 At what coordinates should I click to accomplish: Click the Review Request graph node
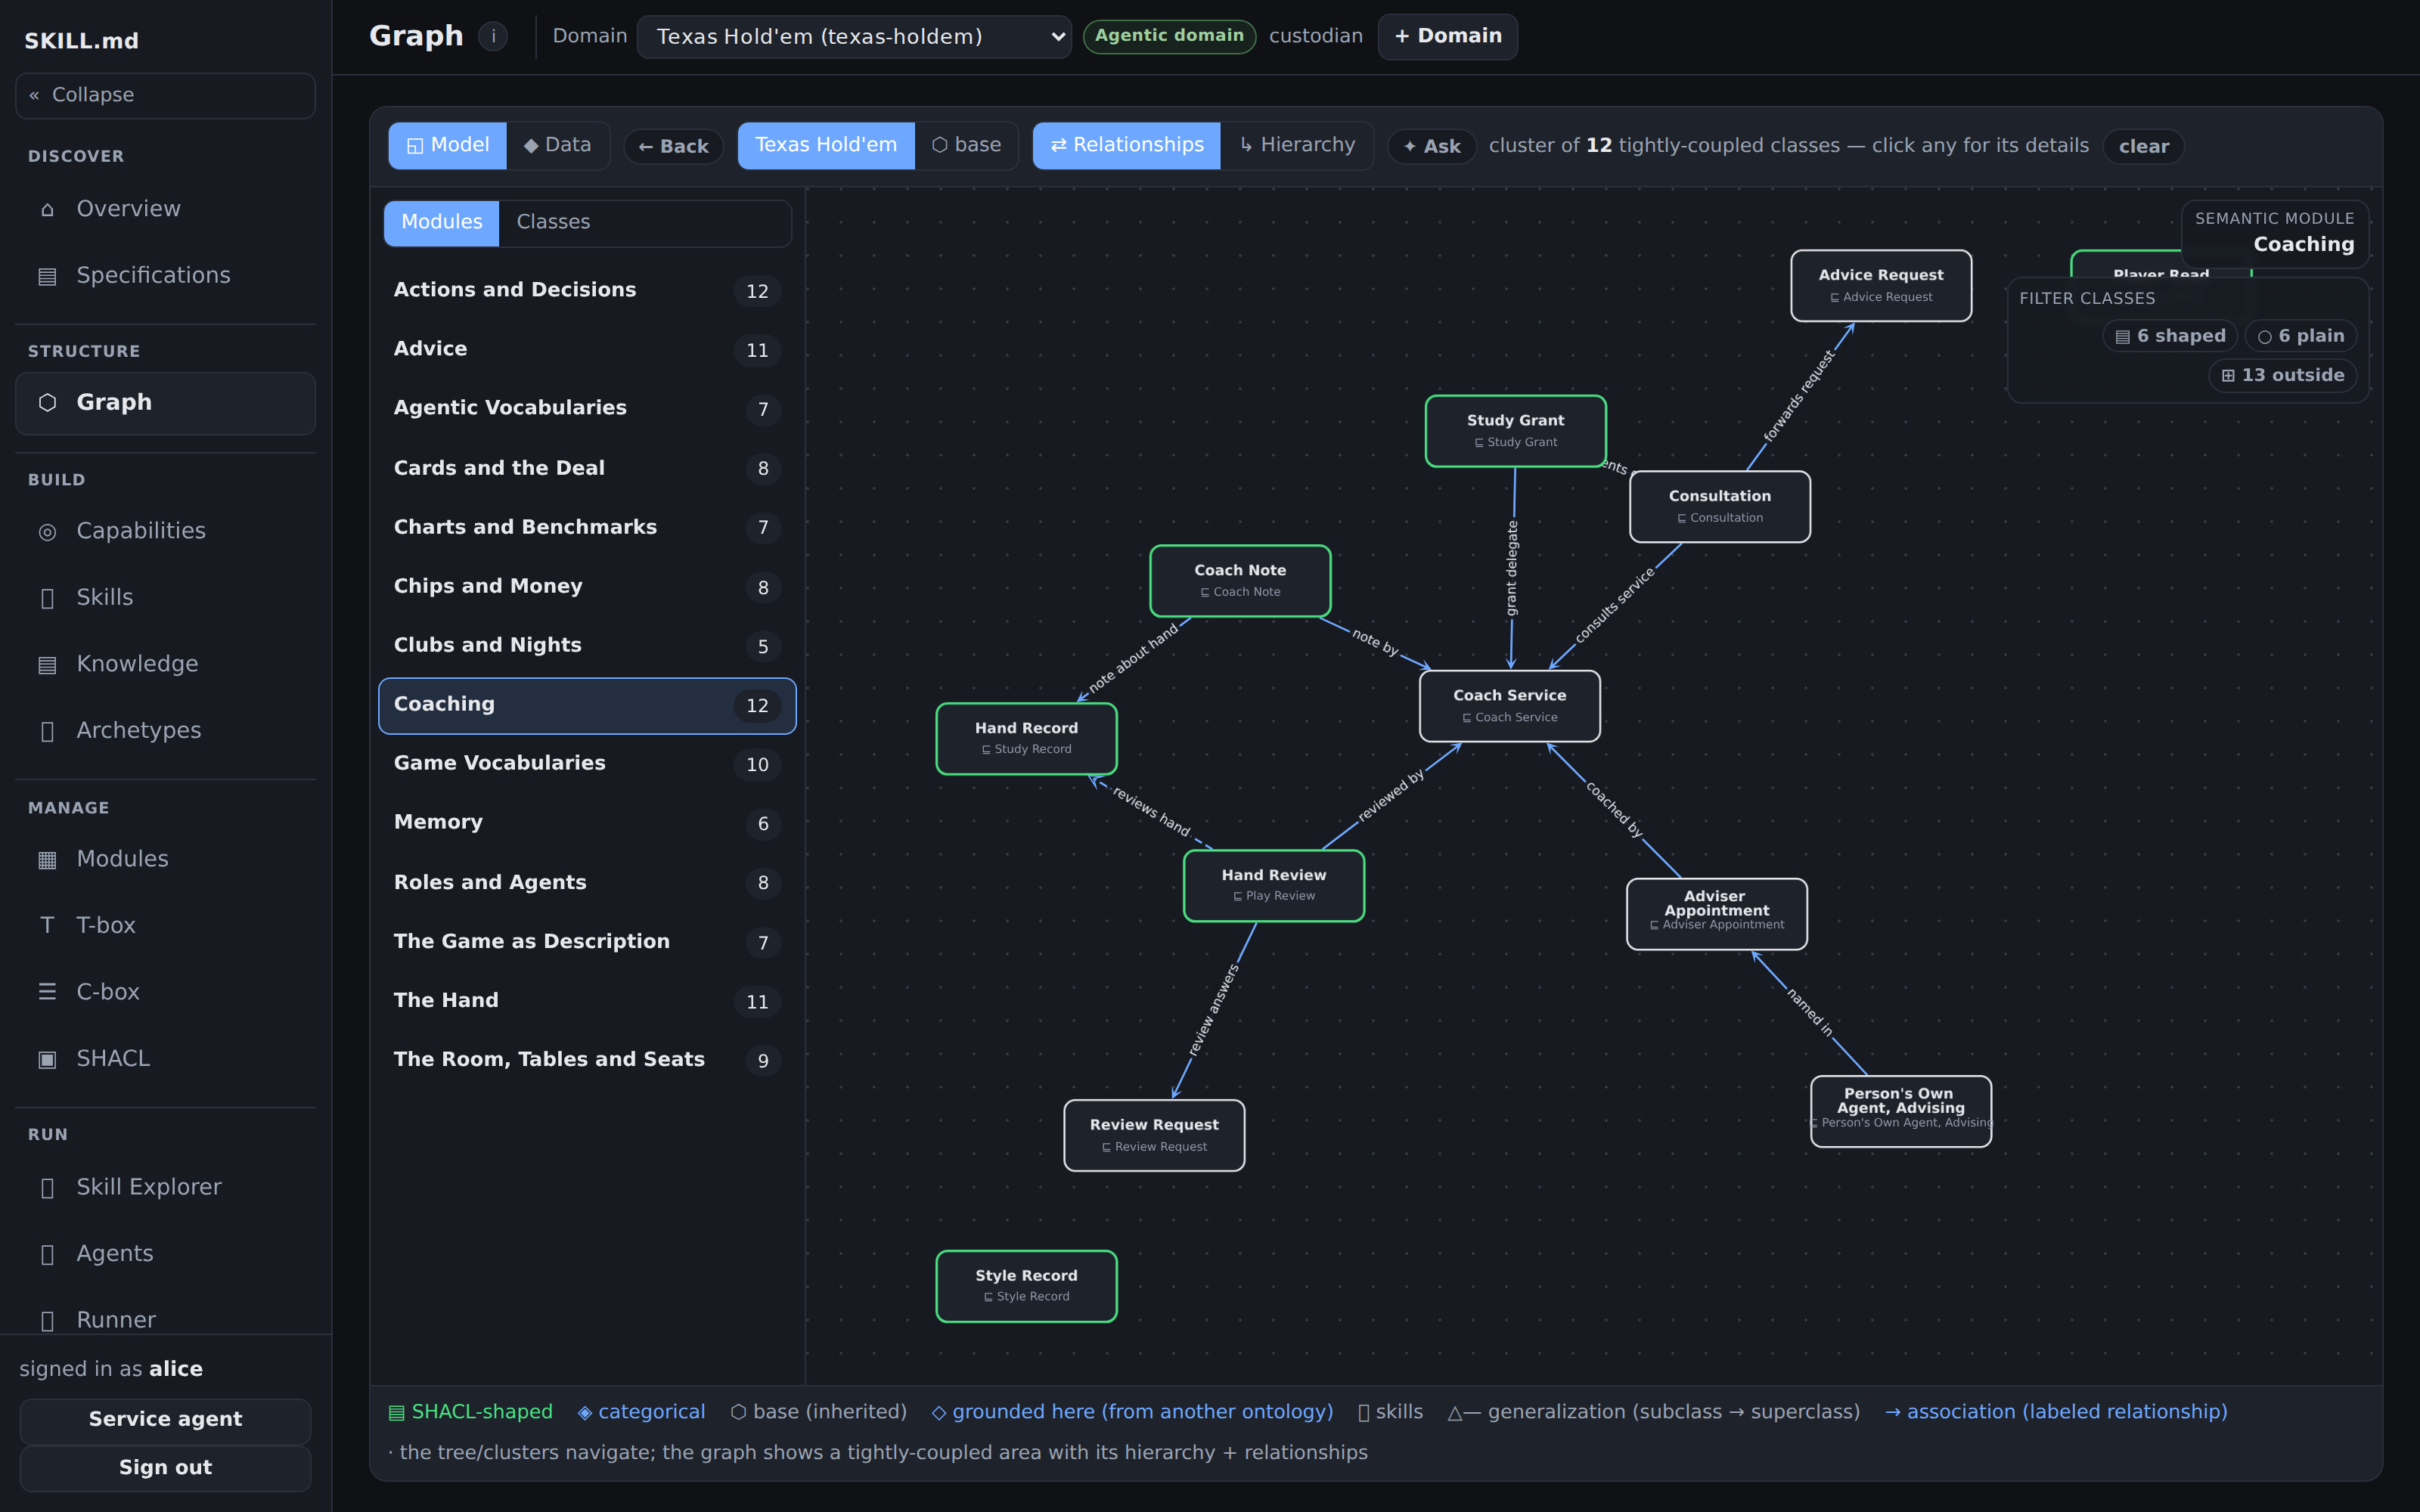(x=1154, y=1136)
